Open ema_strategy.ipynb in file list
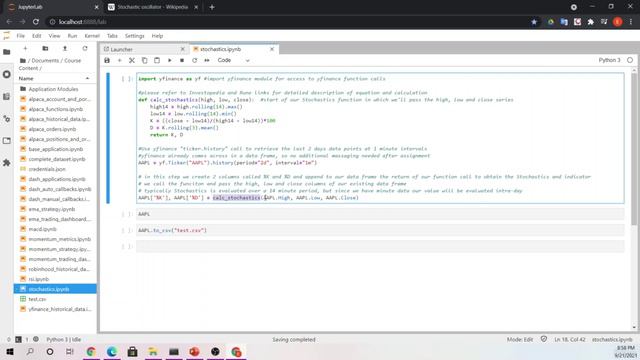Screen dimensions: 640x360 coord(52,209)
